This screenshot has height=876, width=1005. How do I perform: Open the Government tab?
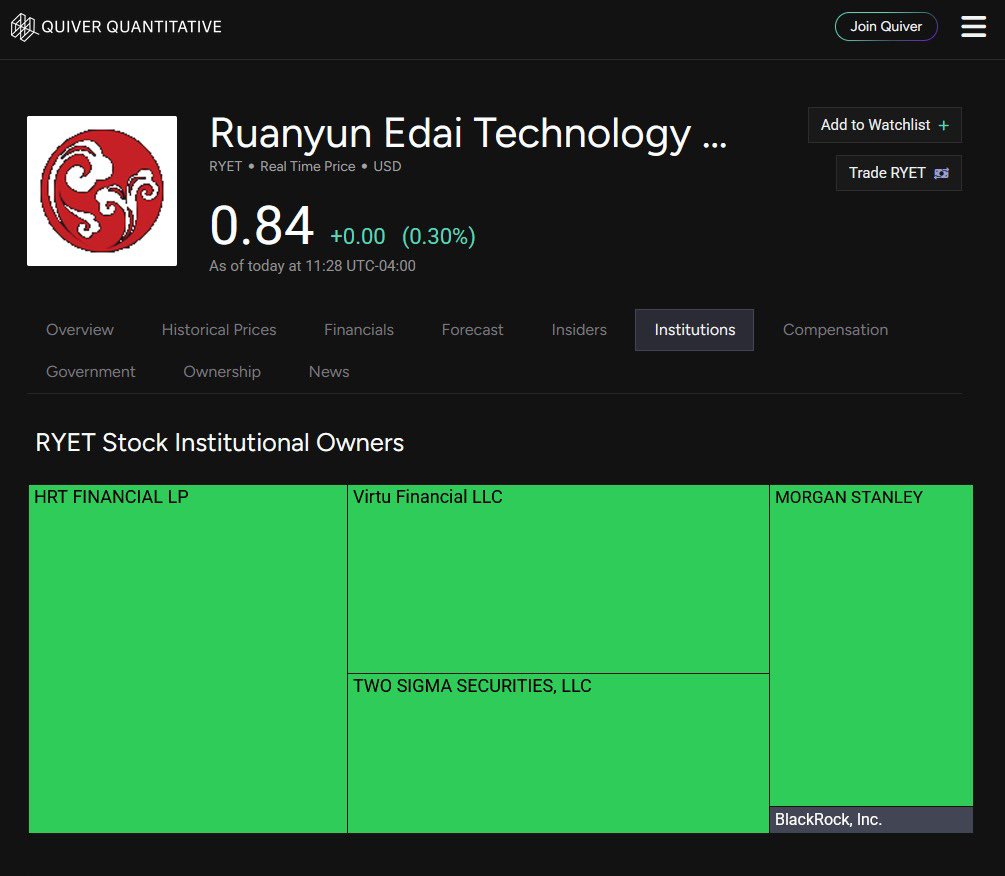[x=90, y=372]
